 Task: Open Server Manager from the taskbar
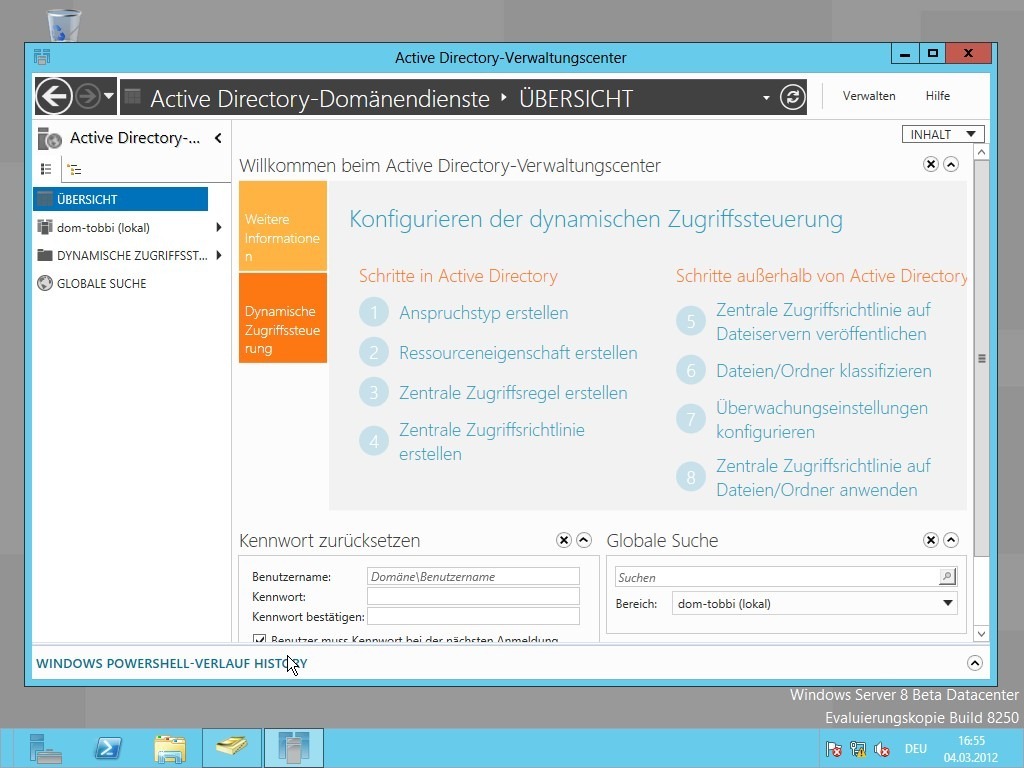pyautogui.click(x=44, y=748)
